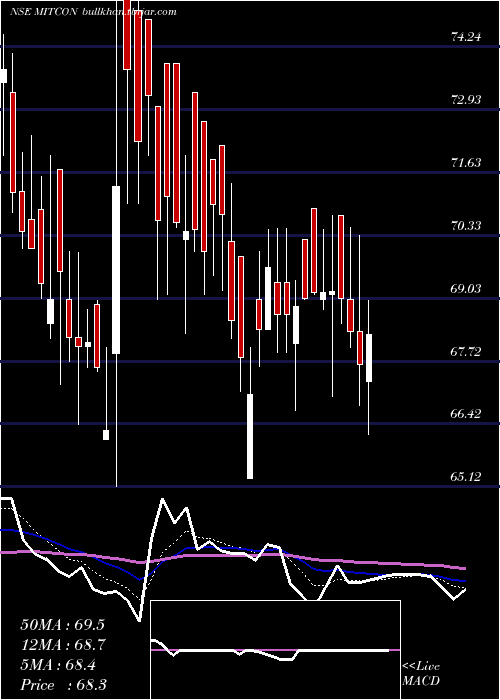Click the Price : 68.3 readout

coord(63,685)
